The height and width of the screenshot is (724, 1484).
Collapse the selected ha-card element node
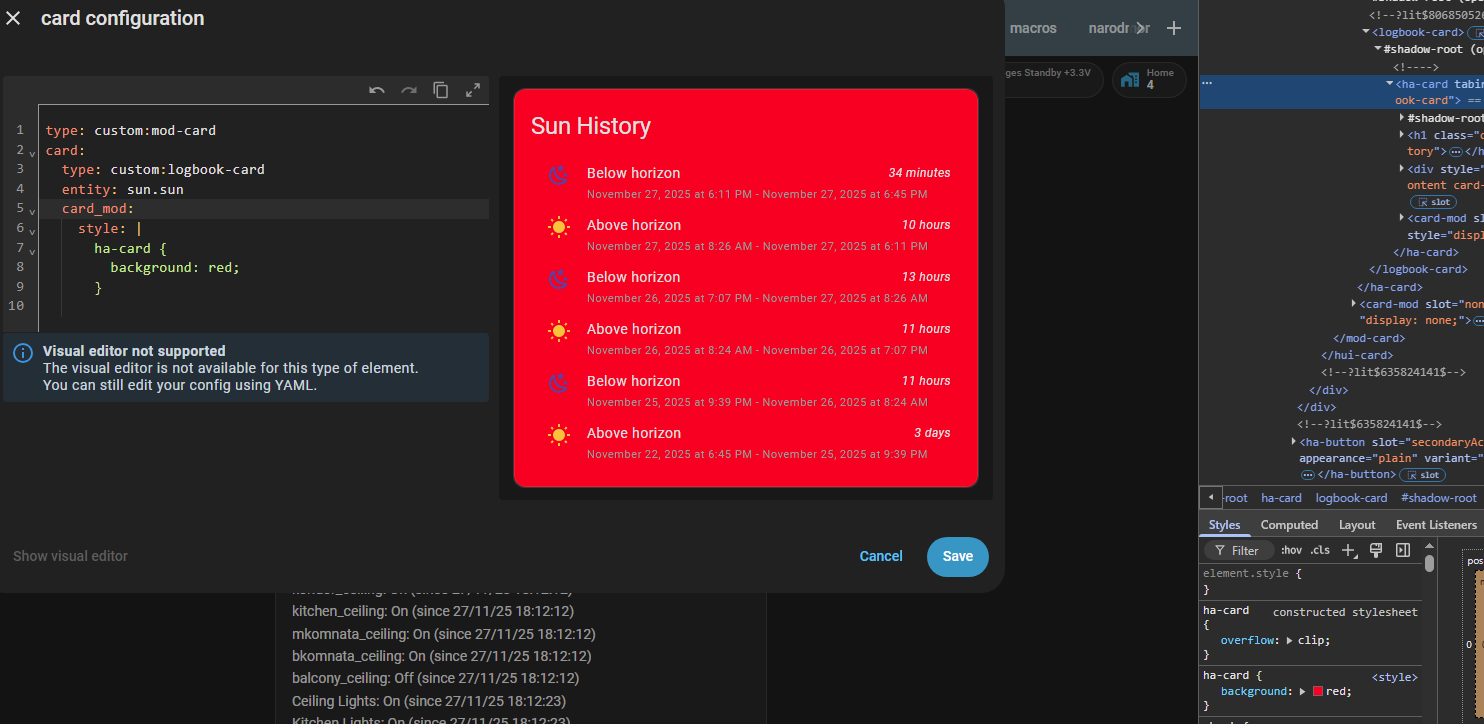[1390, 84]
